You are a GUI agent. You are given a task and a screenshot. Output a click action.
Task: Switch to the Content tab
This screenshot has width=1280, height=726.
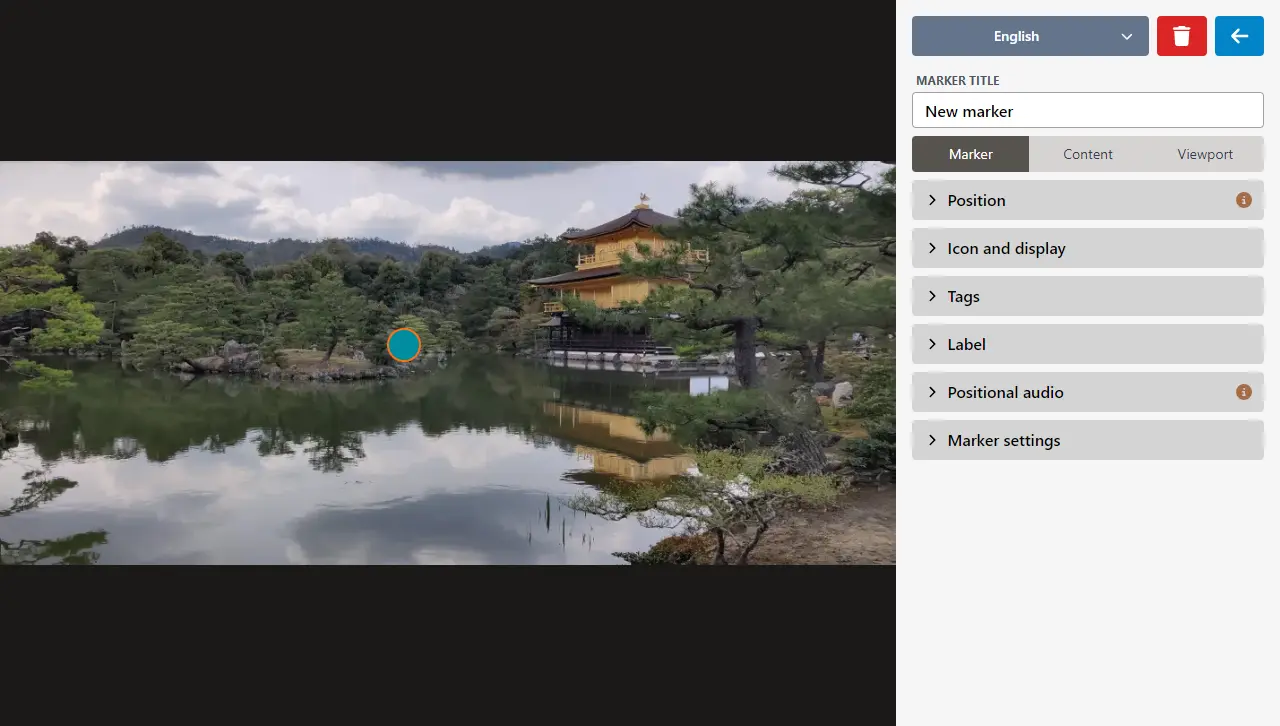click(x=1087, y=154)
